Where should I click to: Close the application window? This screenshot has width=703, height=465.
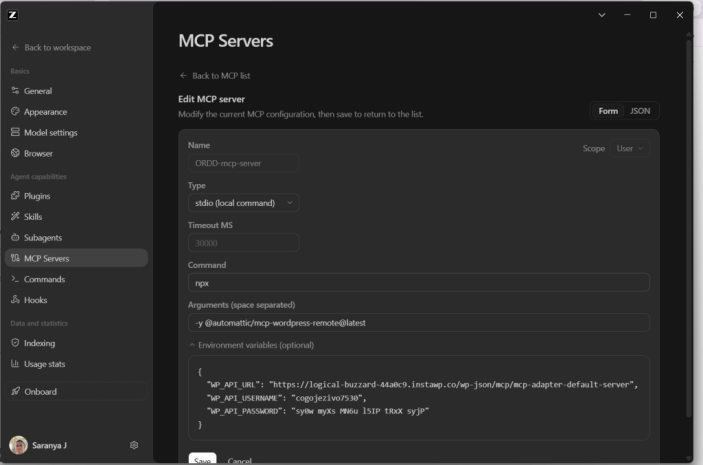click(680, 15)
